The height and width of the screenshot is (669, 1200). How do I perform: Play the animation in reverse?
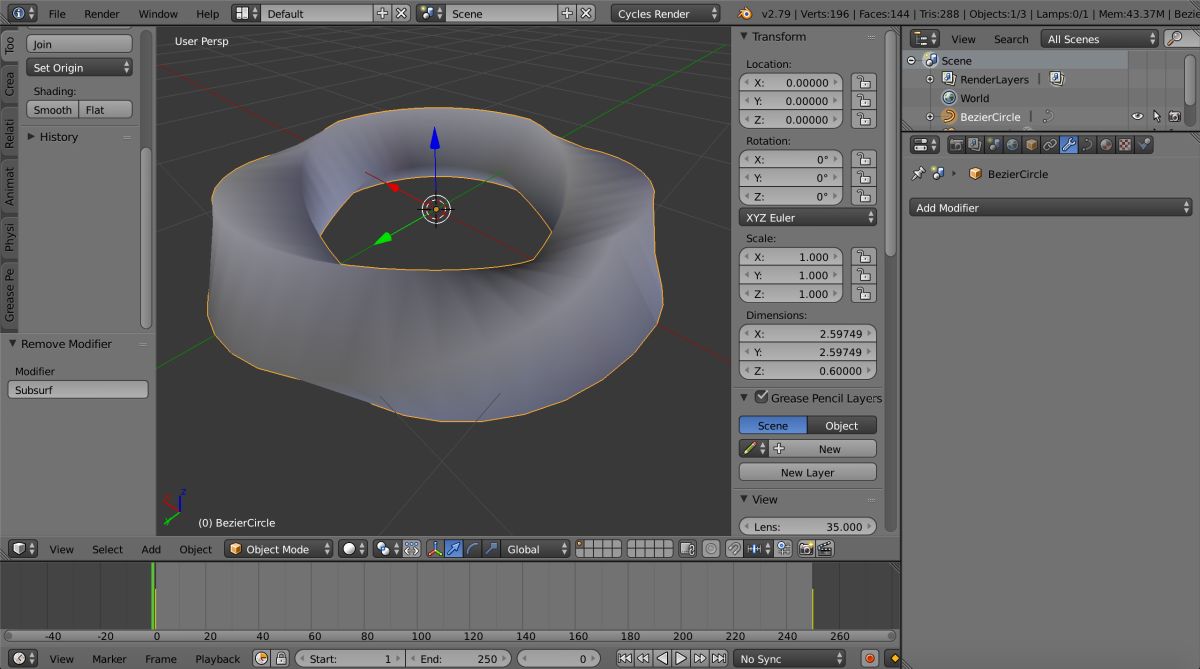coord(662,658)
